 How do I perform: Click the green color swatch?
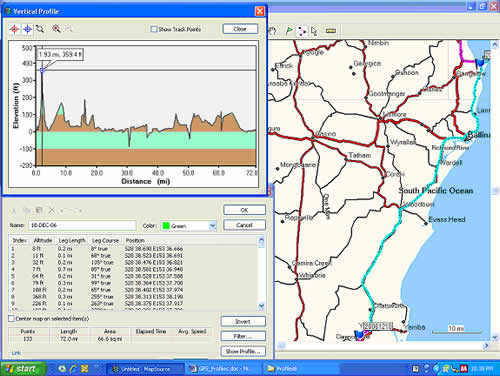166,226
